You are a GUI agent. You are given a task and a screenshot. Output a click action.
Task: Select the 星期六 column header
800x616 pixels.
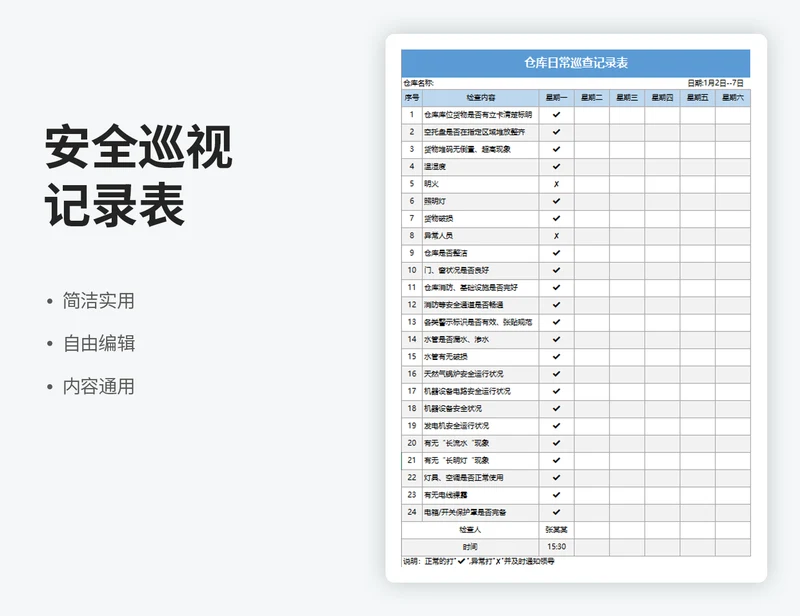tap(733, 97)
